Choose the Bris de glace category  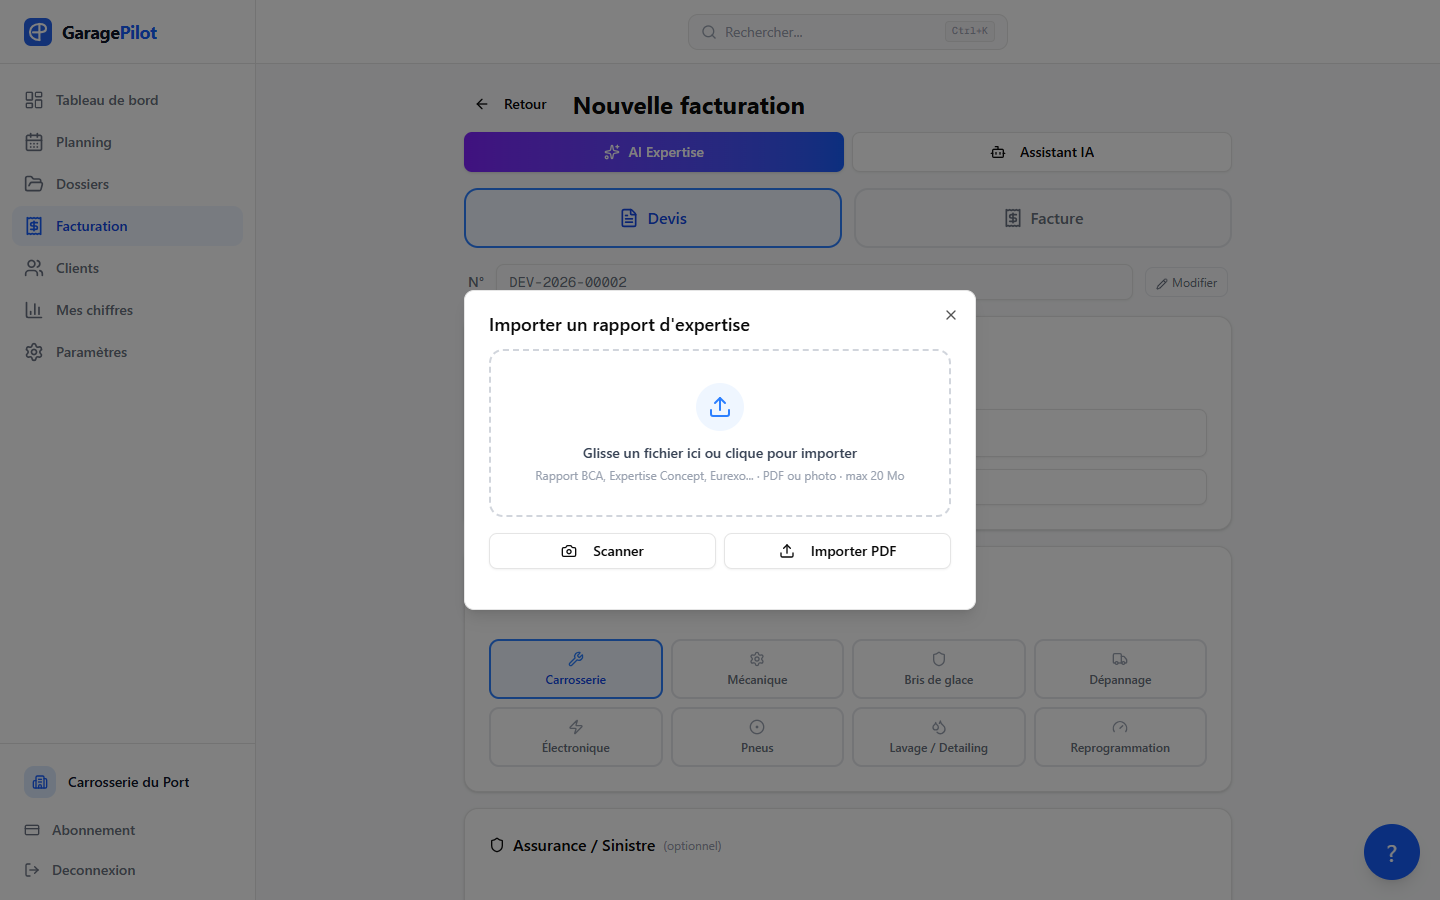coord(939,669)
